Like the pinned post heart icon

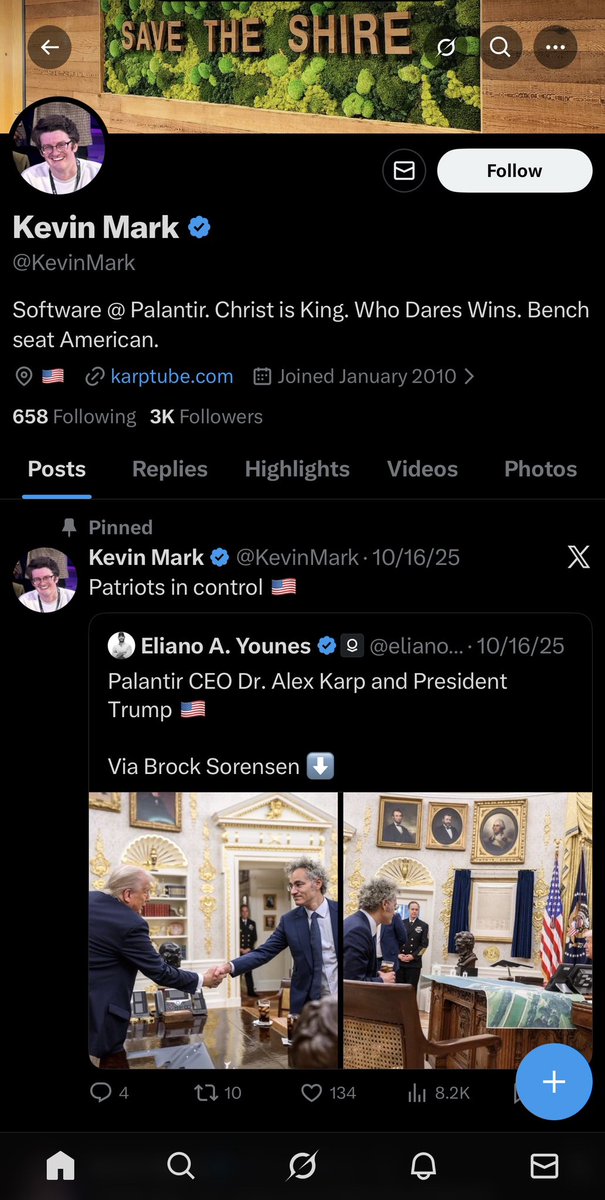(312, 1093)
